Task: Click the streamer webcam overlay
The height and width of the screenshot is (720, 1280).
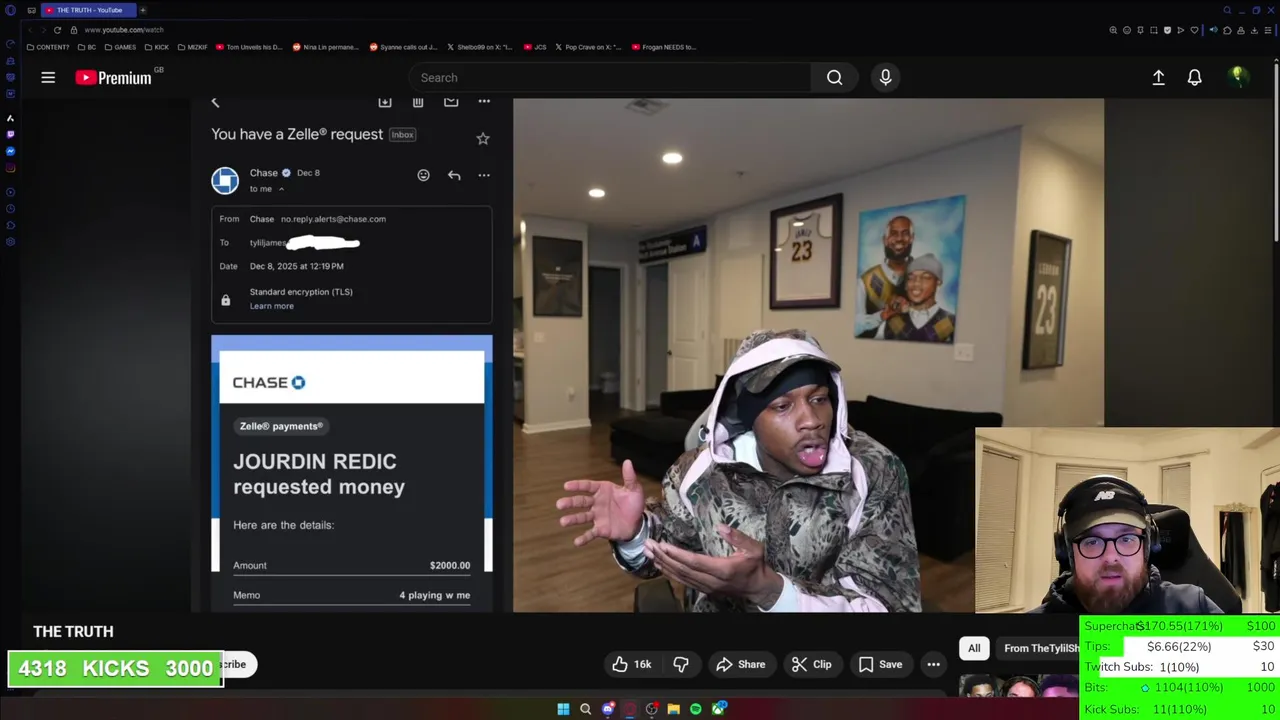Action: click(1127, 520)
